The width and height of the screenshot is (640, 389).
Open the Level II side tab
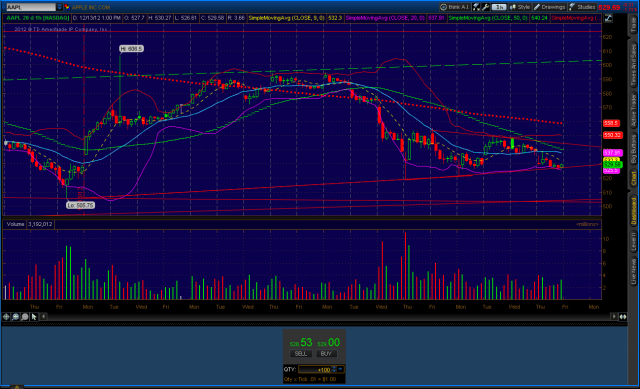tap(633, 242)
